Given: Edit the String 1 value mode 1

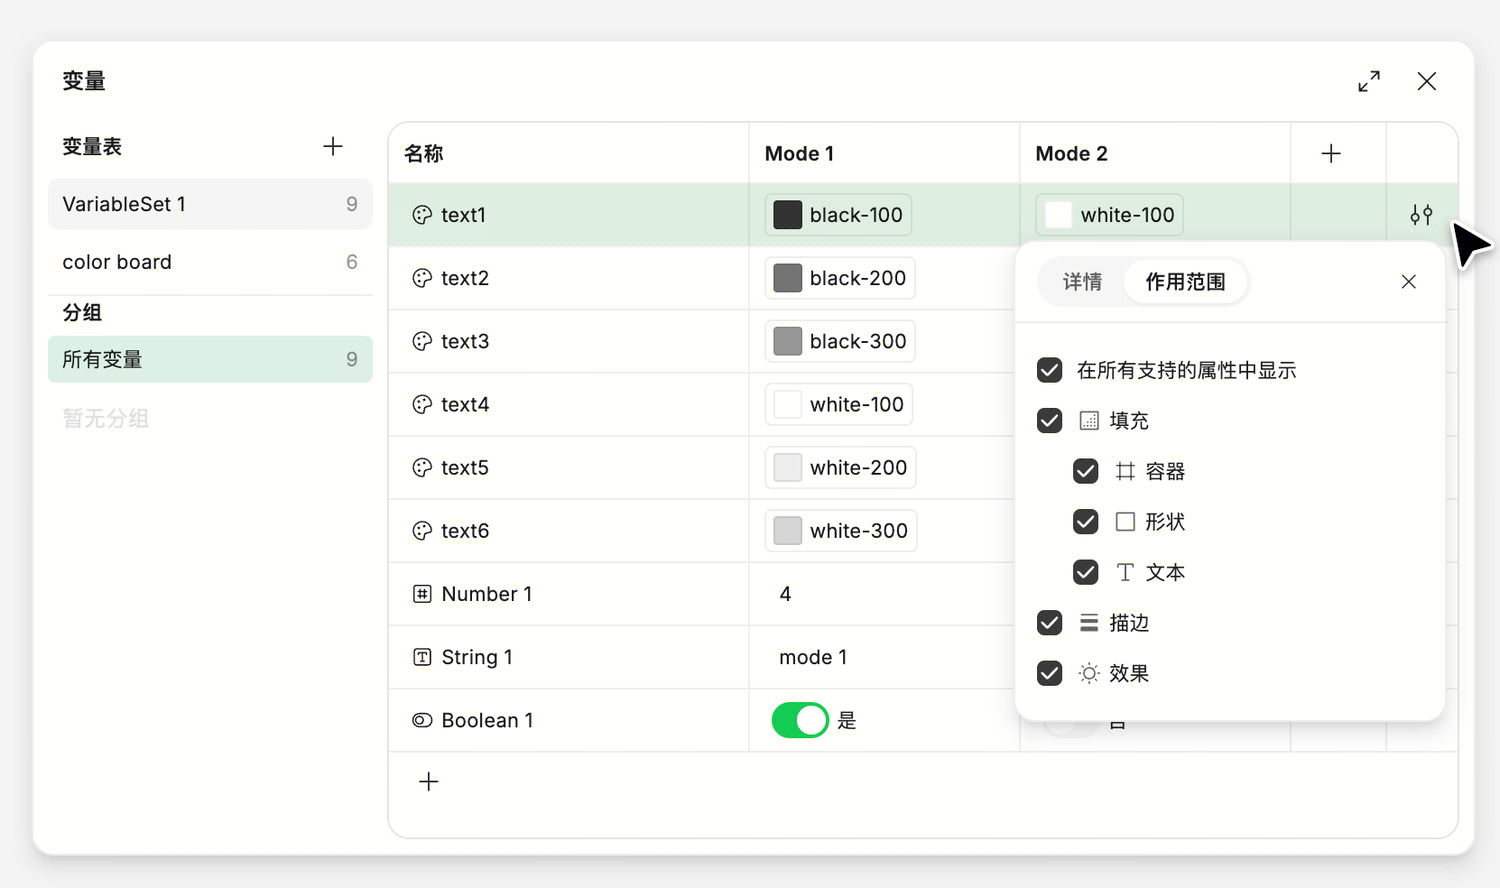Looking at the screenshot, I should tap(813, 657).
